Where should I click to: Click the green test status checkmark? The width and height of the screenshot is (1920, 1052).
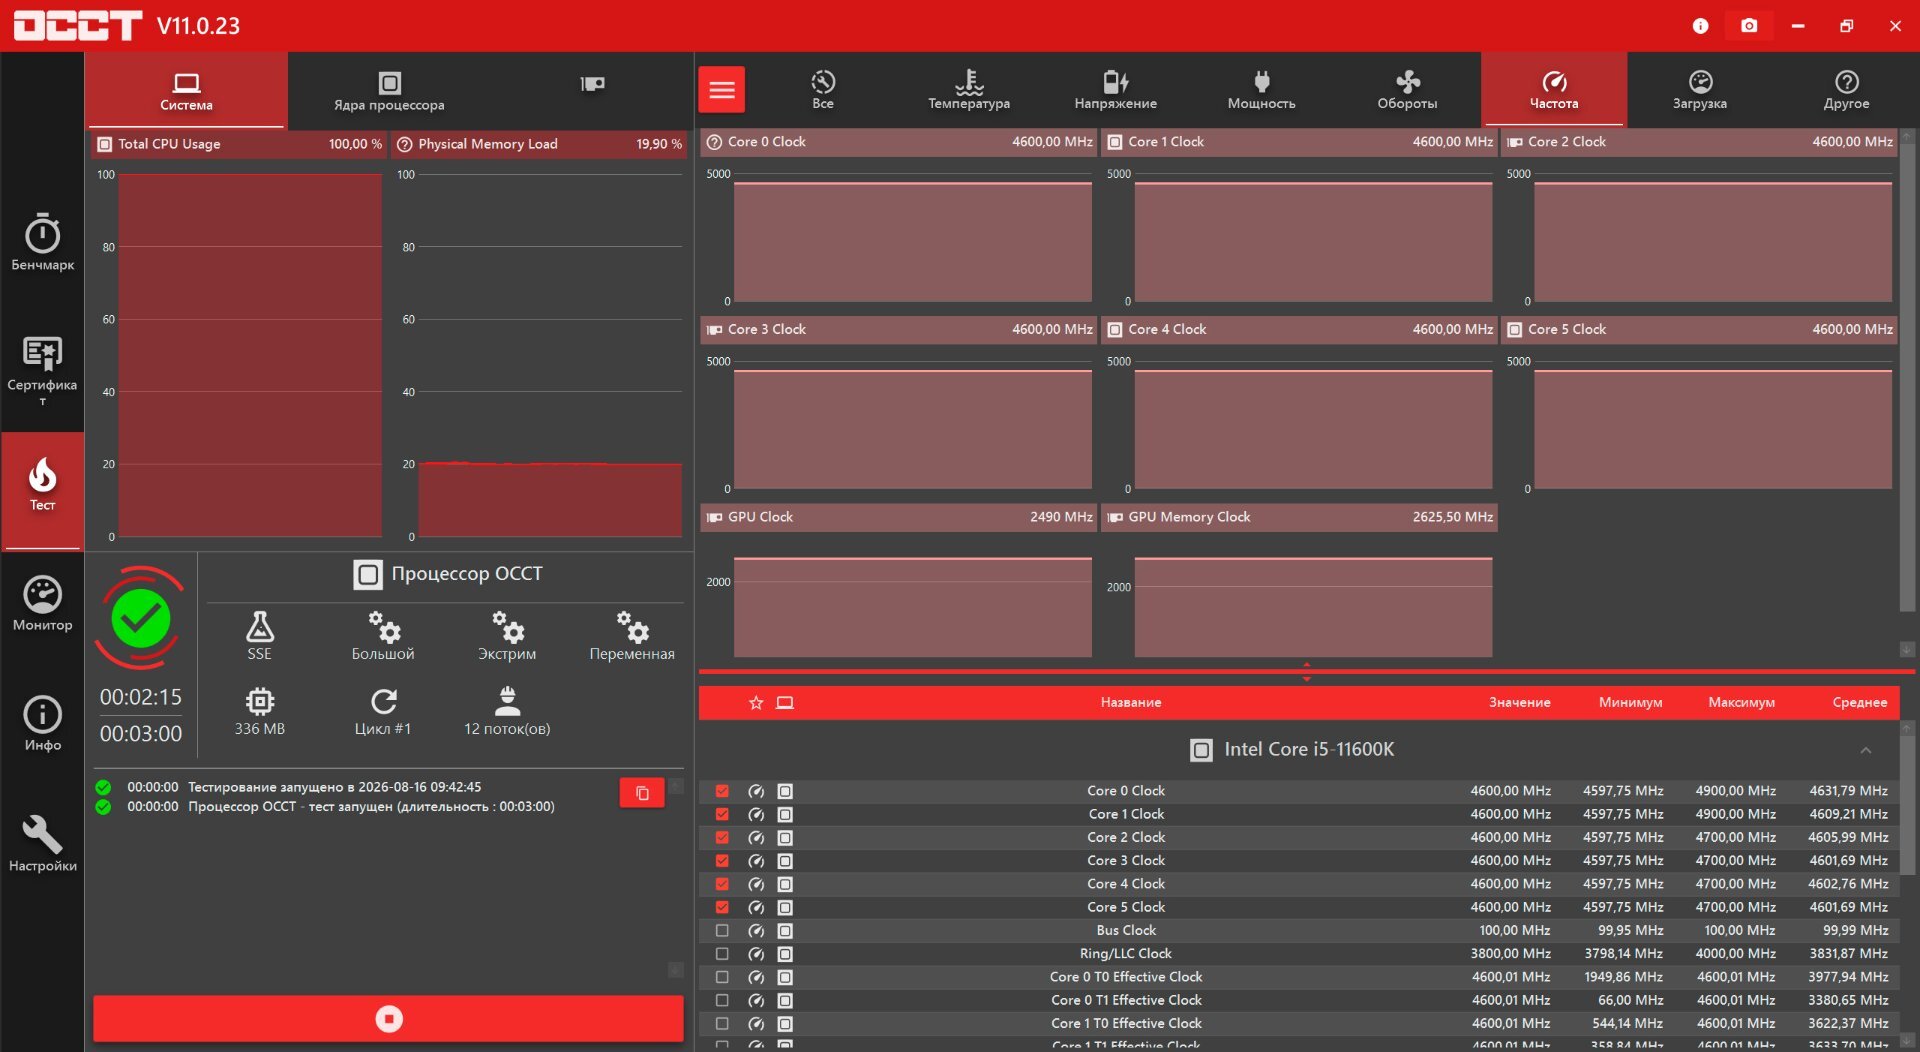[141, 619]
